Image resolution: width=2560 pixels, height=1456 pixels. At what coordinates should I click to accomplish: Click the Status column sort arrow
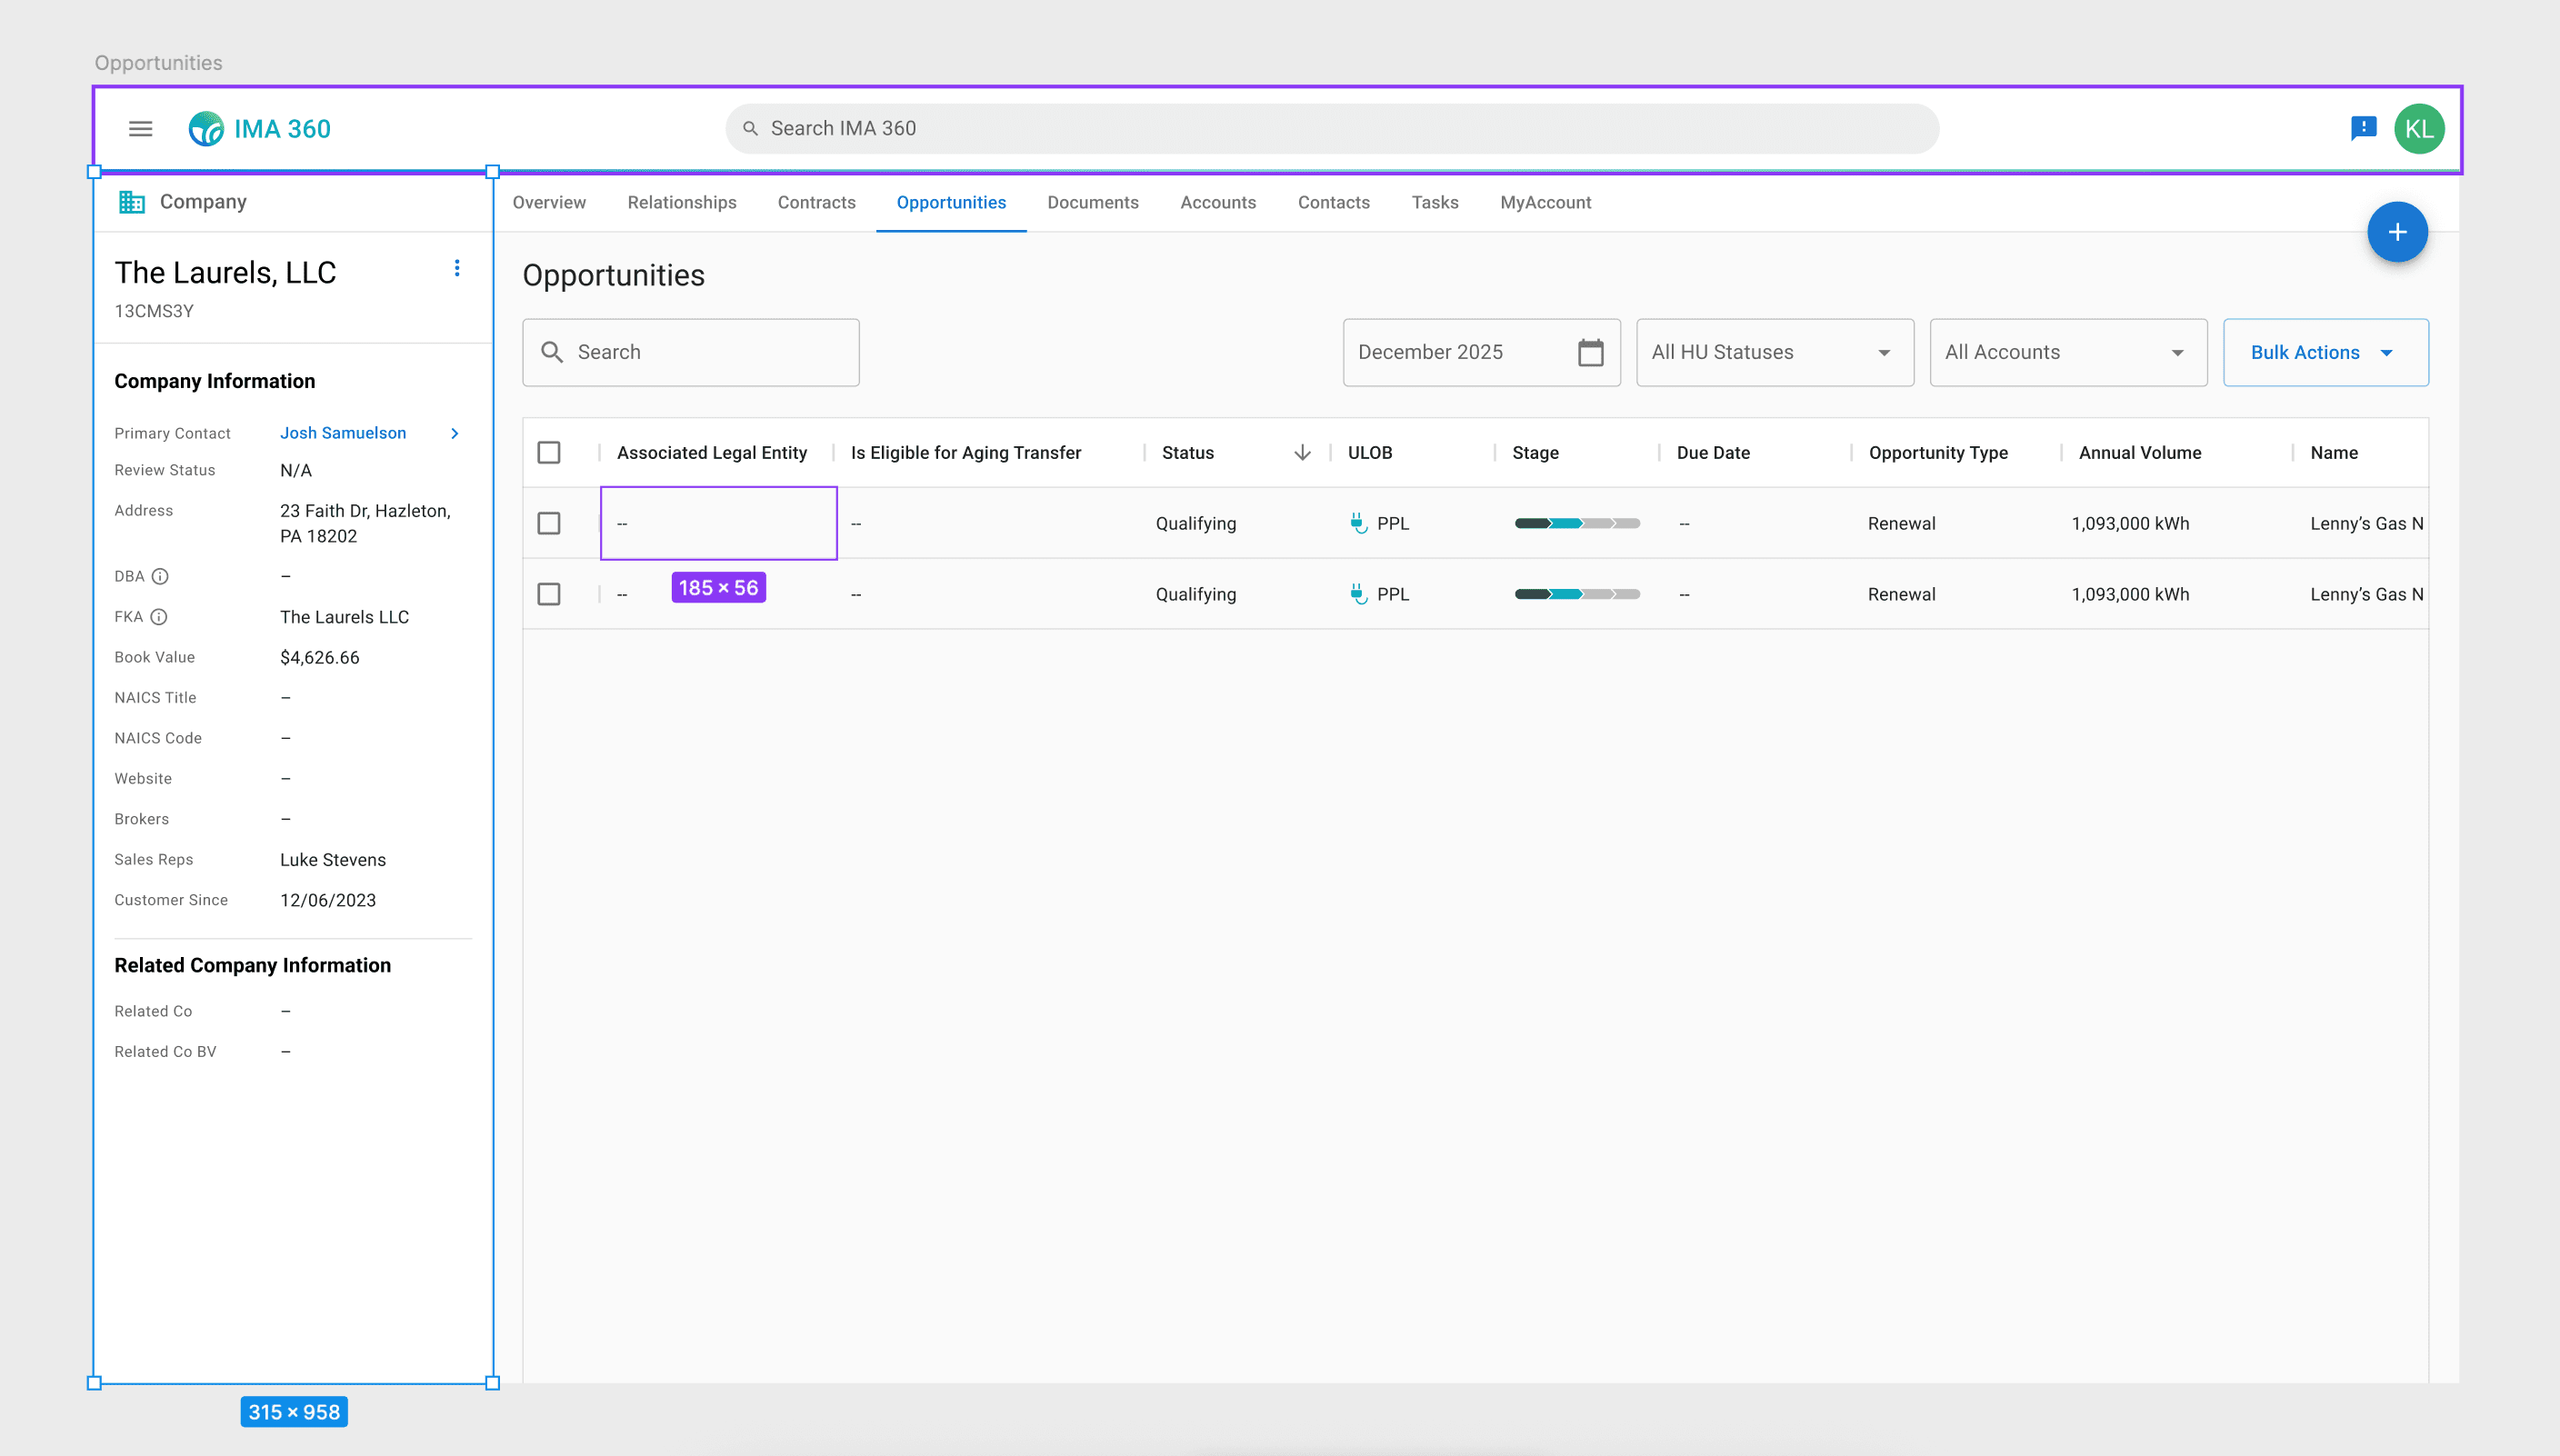1302,453
